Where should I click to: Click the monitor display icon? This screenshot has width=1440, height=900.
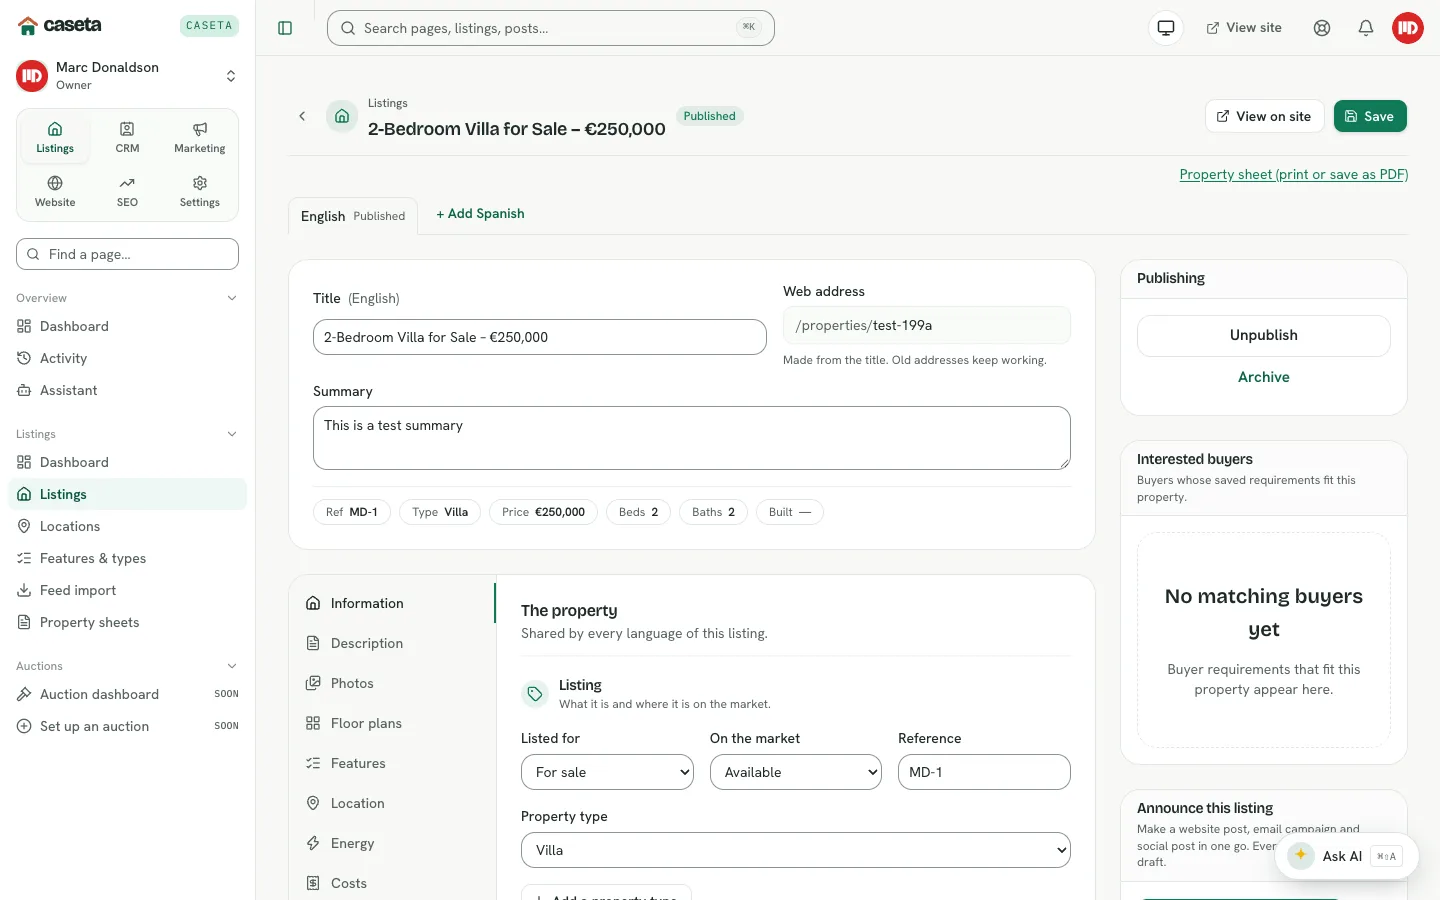click(x=1166, y=28)
